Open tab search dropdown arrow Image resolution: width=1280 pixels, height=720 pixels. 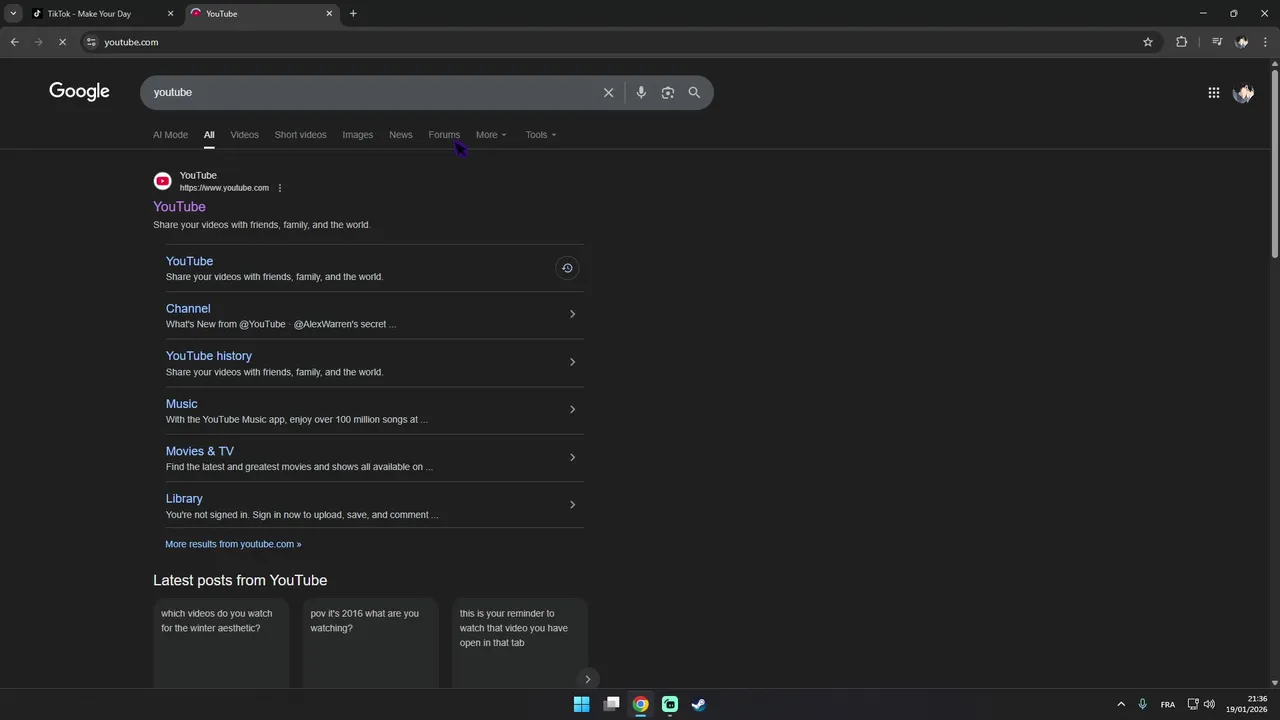pos(13,14)
